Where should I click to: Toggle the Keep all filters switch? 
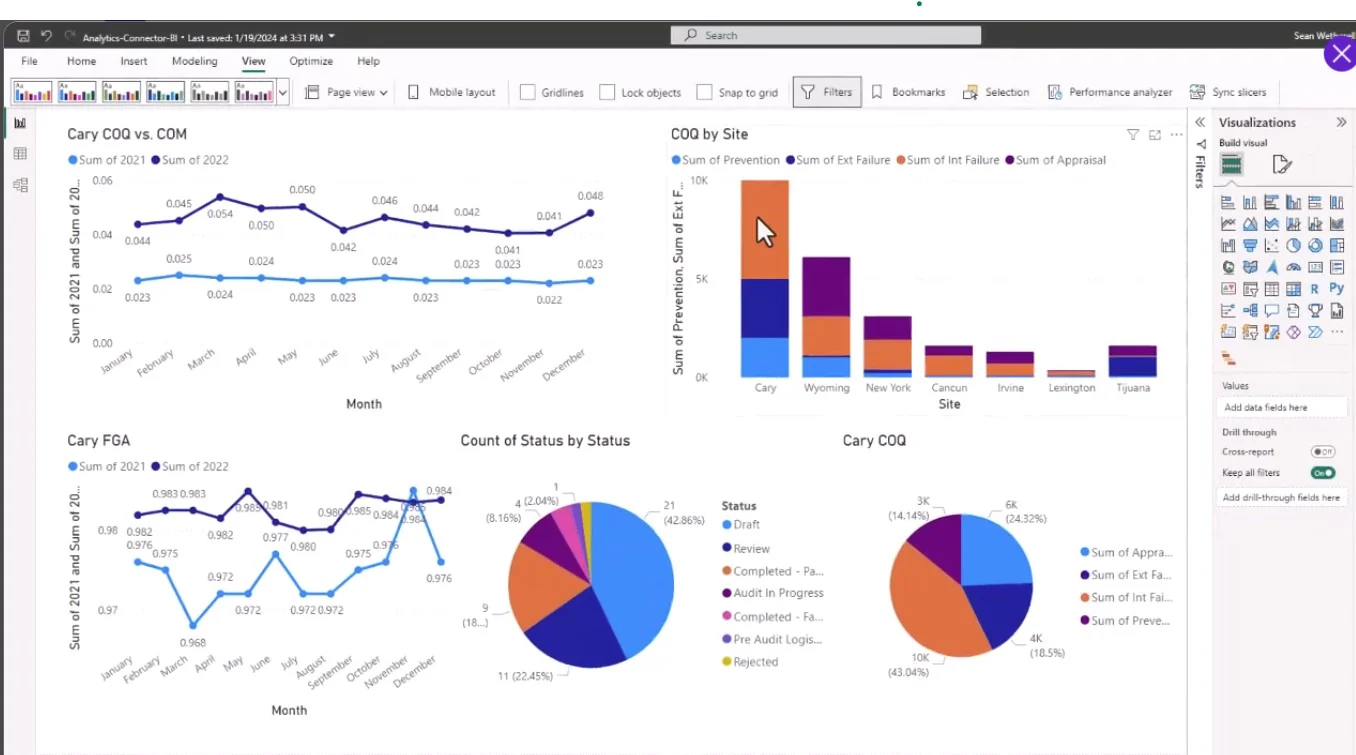(x=1323, y=473)
